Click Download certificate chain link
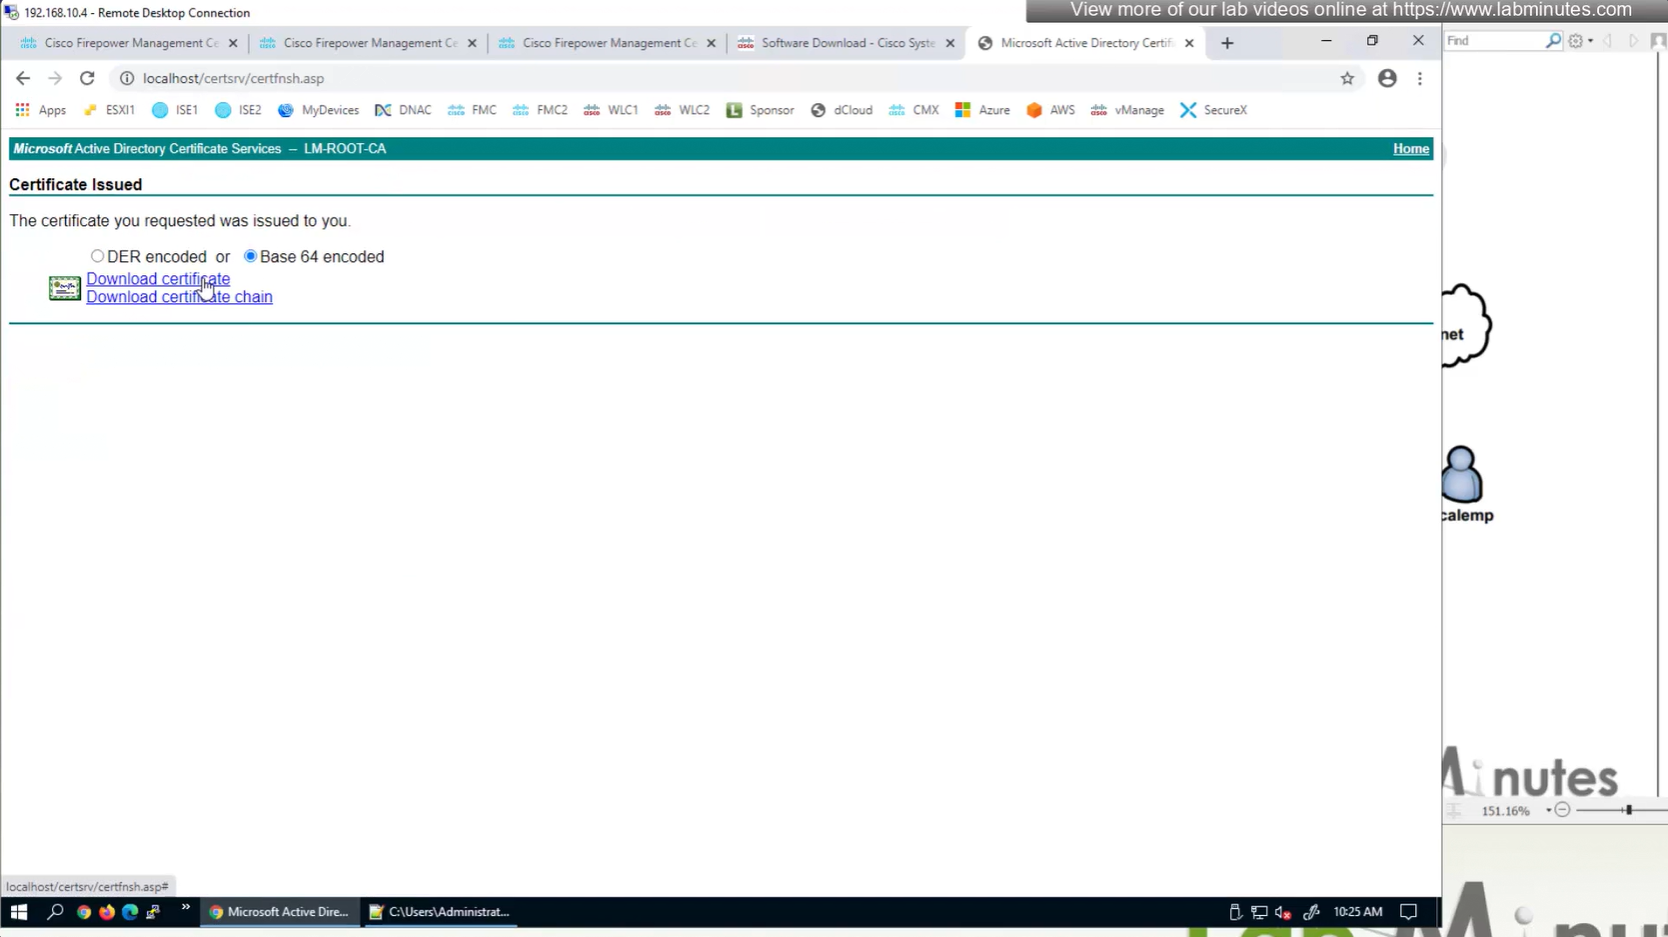 179,297
